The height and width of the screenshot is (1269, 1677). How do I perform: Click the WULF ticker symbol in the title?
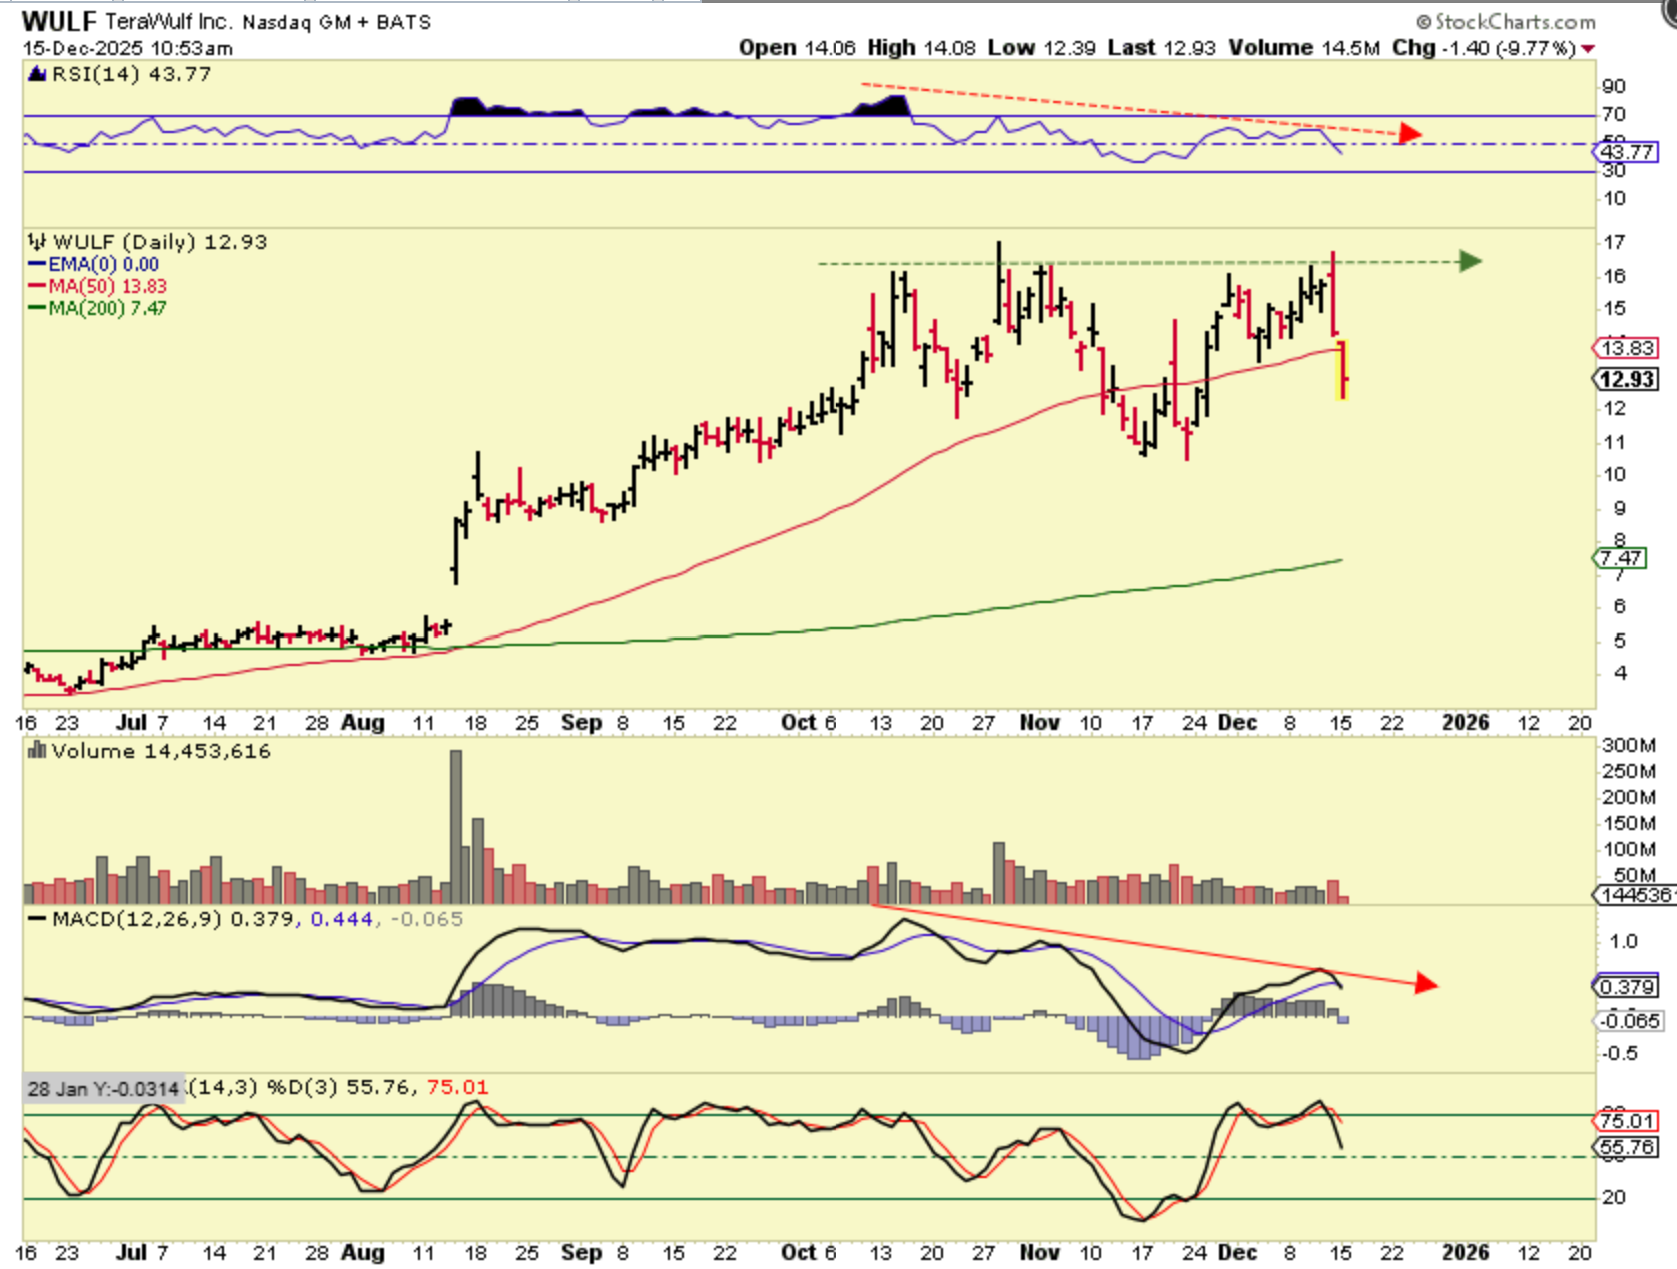click(x=59, y=21)
